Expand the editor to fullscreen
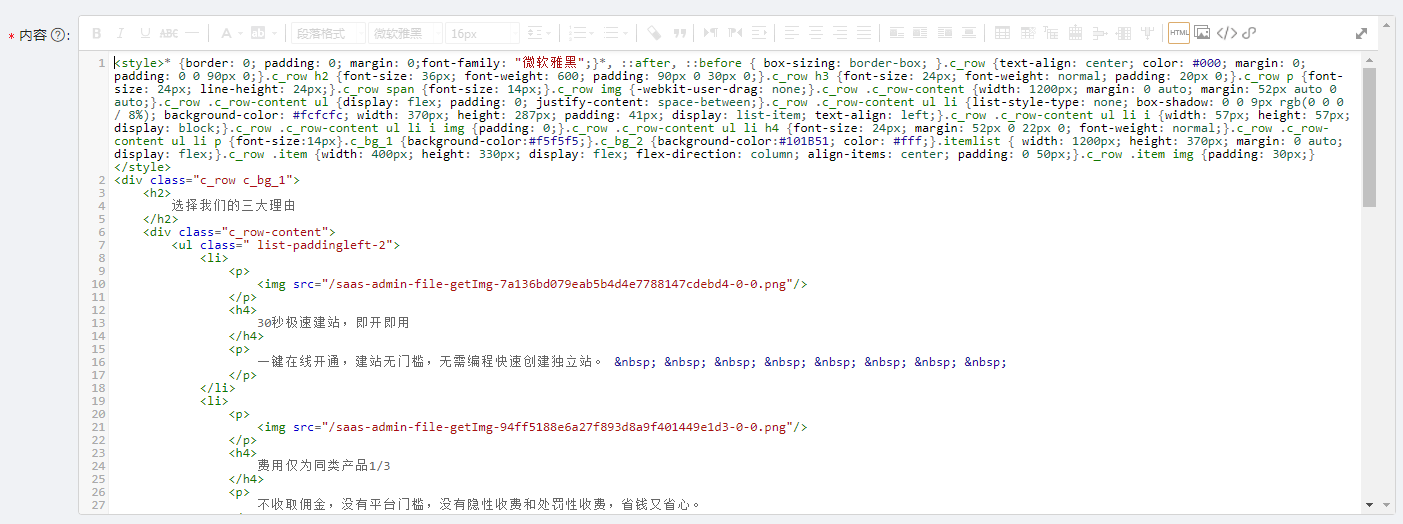The width and height of the screenshot is (1403, 524). click(x=1362, y=33)
